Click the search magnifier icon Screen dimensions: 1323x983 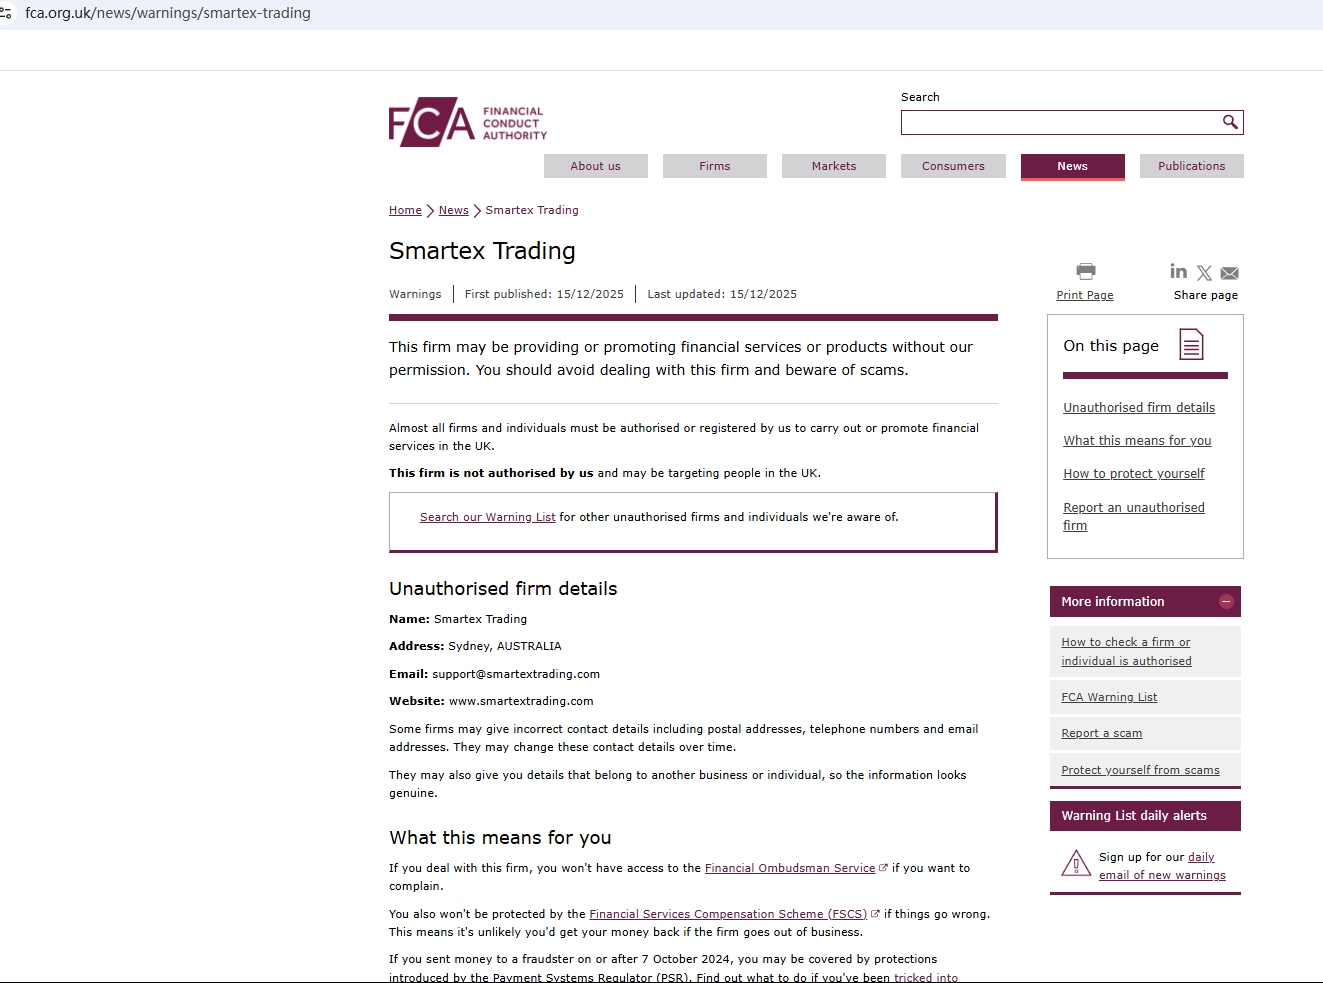[1230, 122]
